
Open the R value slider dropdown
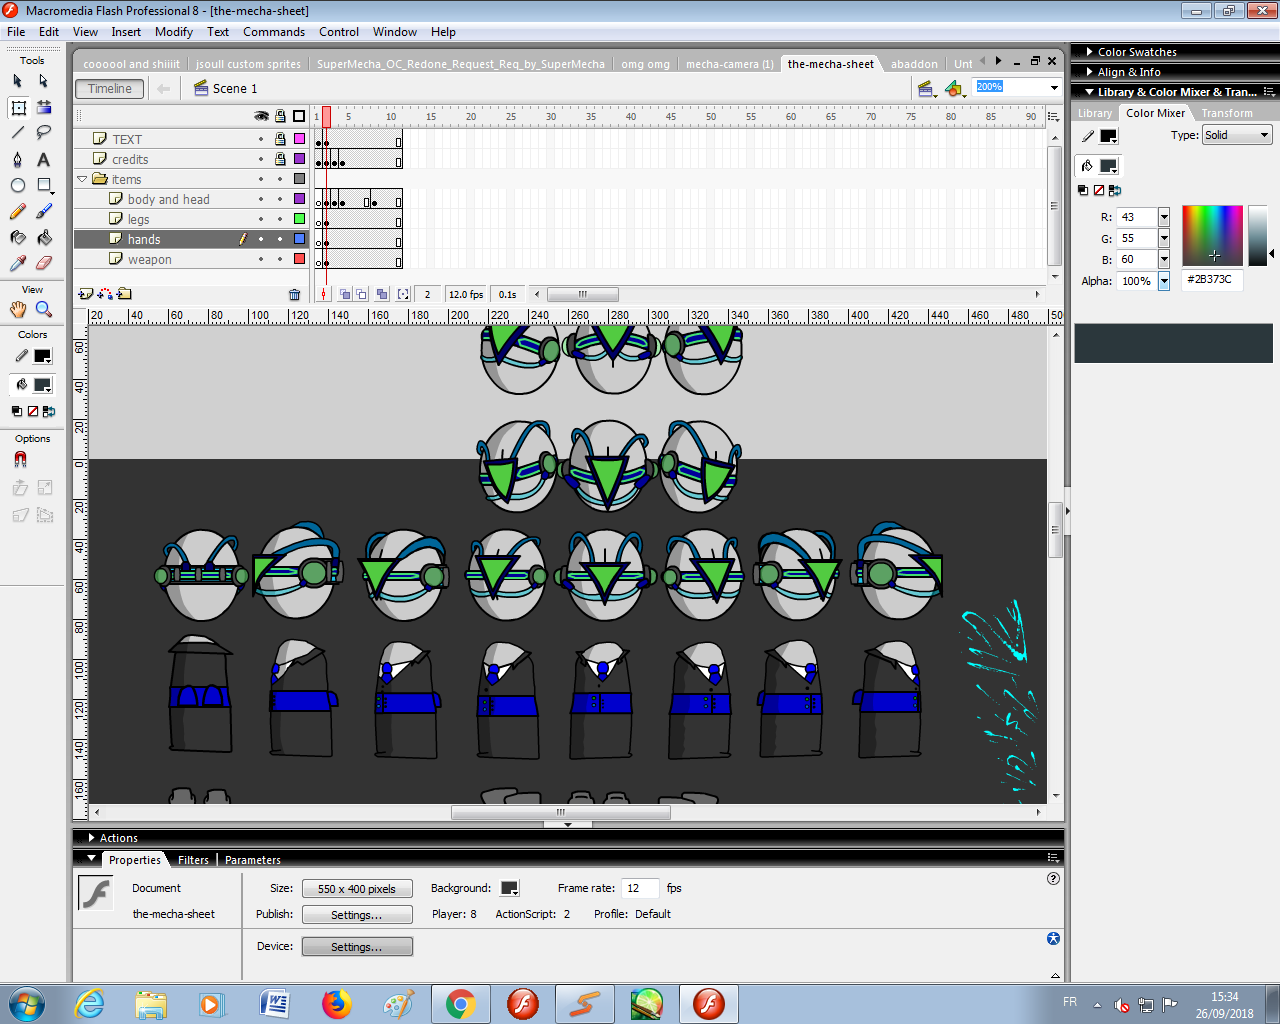pos(1164,217)
